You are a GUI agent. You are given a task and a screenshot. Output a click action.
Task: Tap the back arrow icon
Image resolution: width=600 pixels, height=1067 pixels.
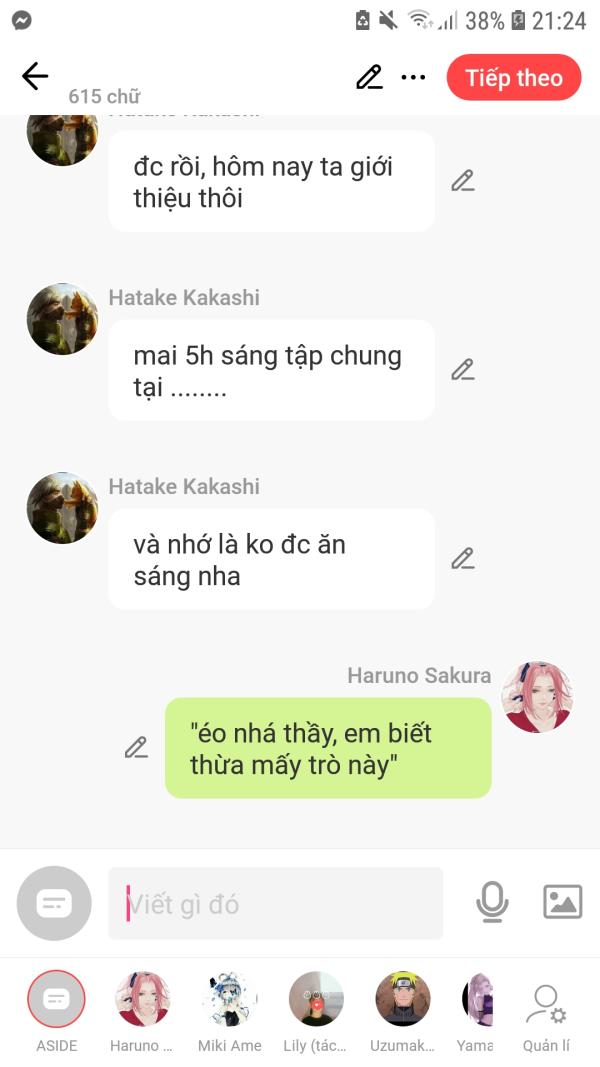point(35,76)
